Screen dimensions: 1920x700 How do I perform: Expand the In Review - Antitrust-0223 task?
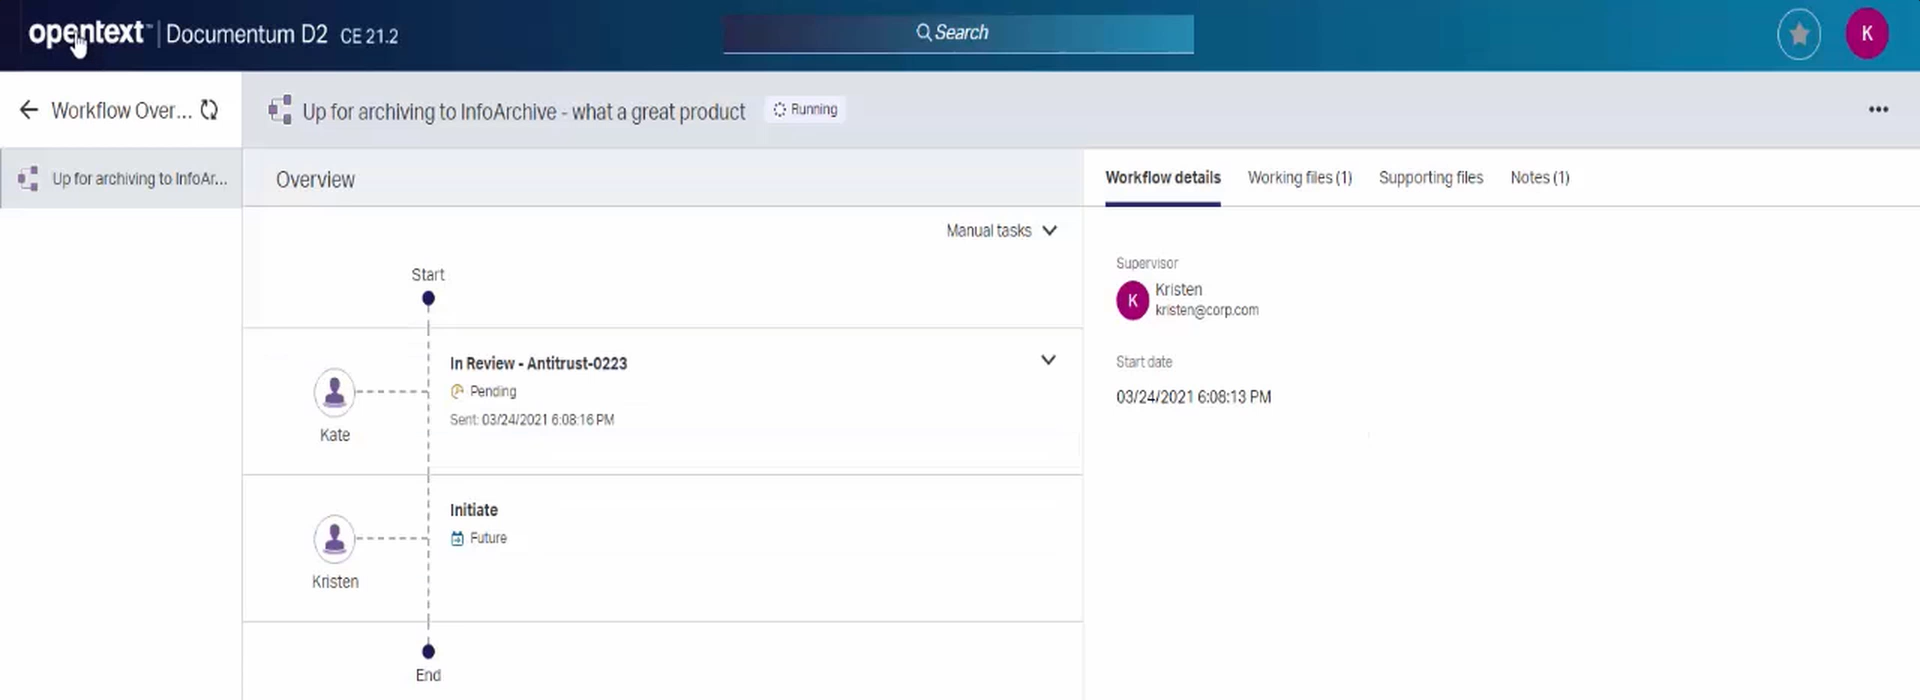pos(1048,360)
